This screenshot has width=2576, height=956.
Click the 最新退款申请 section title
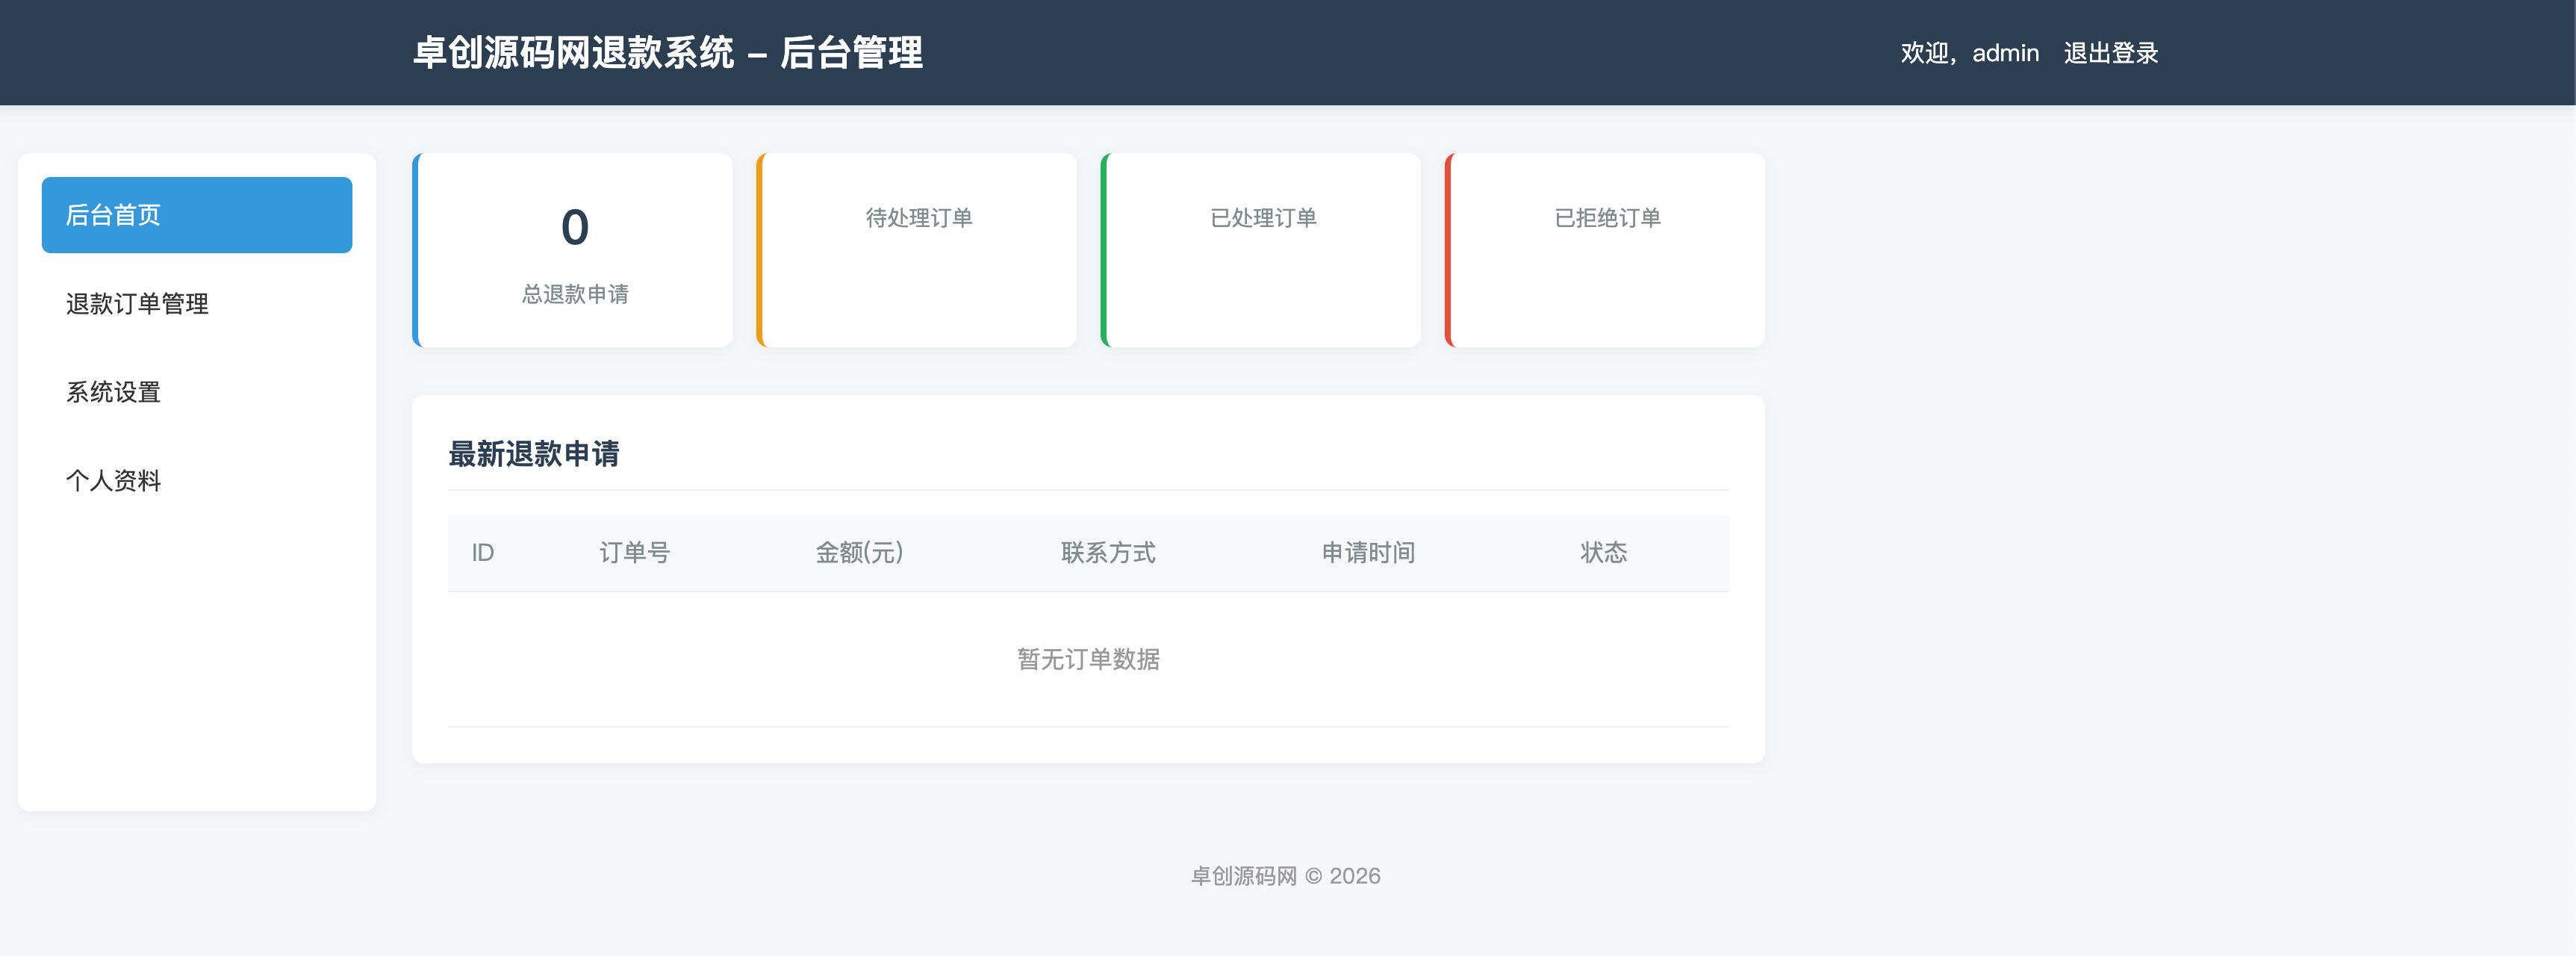[533, 455]
